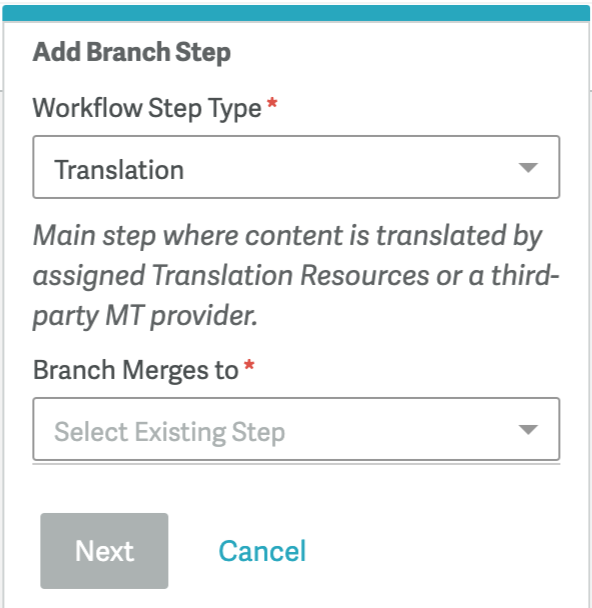
Task: Click the red asterisk beside Workflow Step Type
Action: pyautogui.click(x=272, y=103)
